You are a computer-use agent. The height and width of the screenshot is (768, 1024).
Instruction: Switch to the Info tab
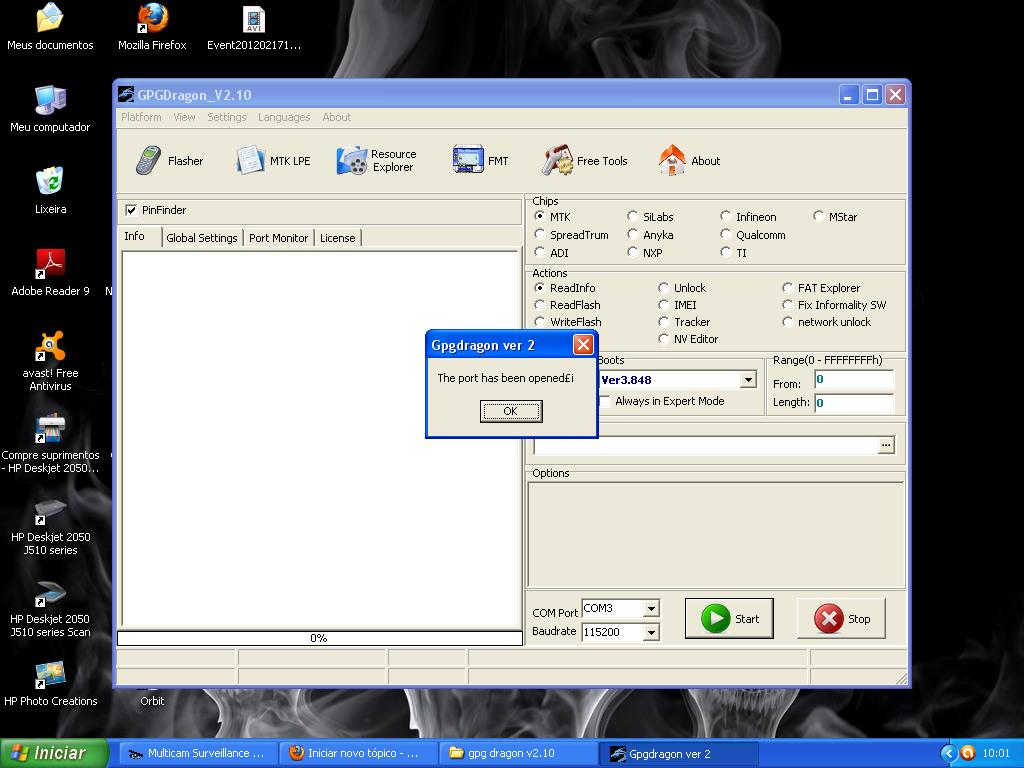[135, 236]
